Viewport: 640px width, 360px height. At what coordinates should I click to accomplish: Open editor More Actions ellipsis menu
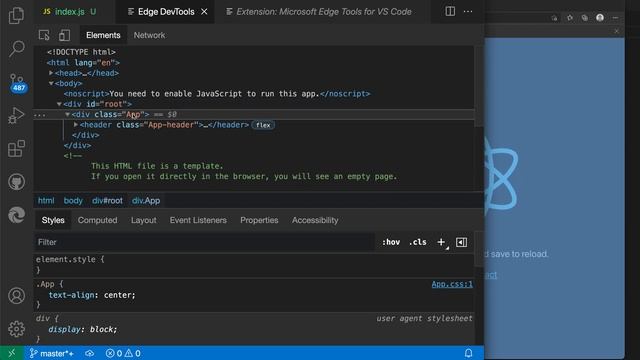(468, 11)
